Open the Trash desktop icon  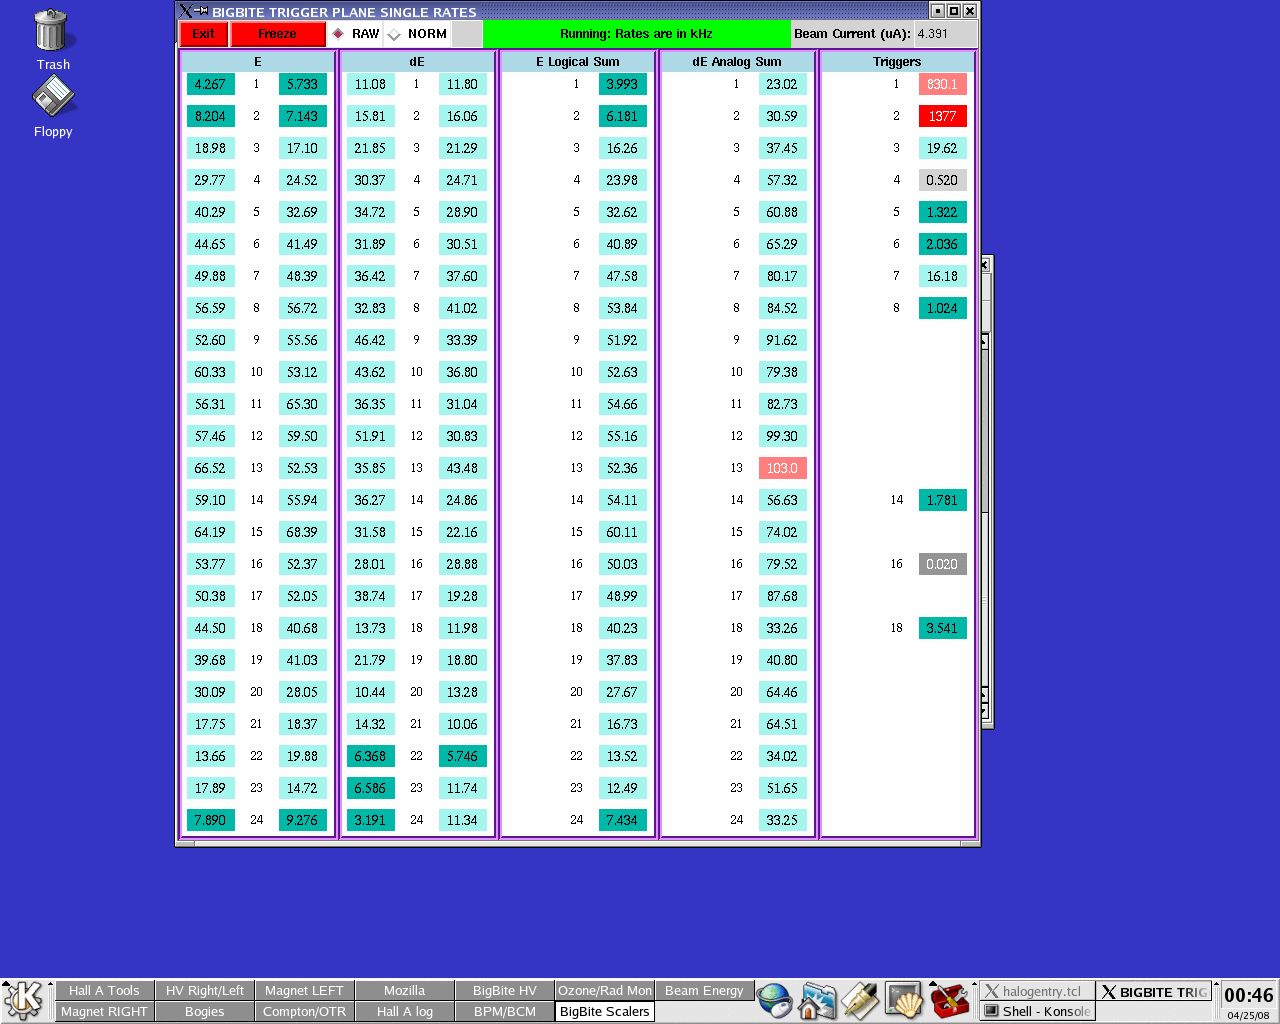tap(51, 40)
